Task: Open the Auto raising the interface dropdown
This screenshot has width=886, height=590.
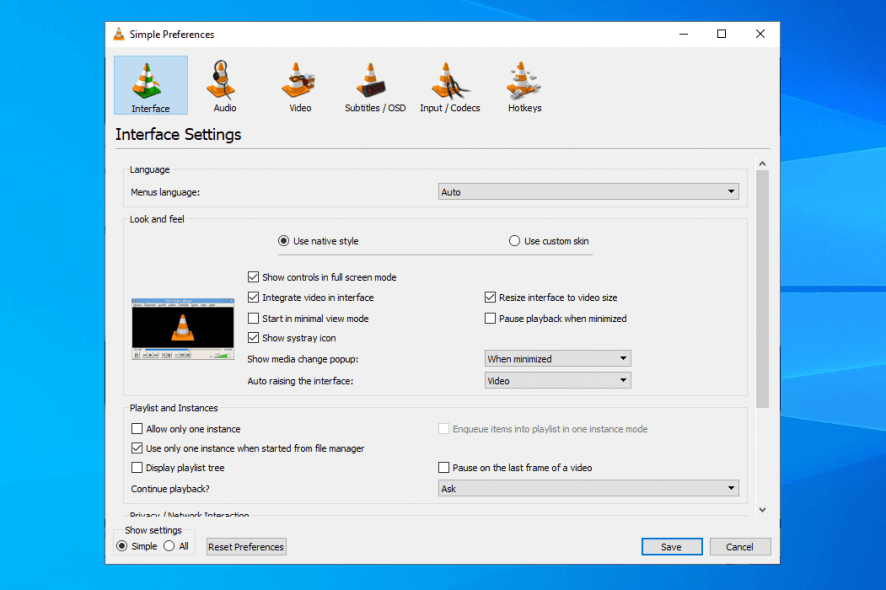Action: click(558, 381)
